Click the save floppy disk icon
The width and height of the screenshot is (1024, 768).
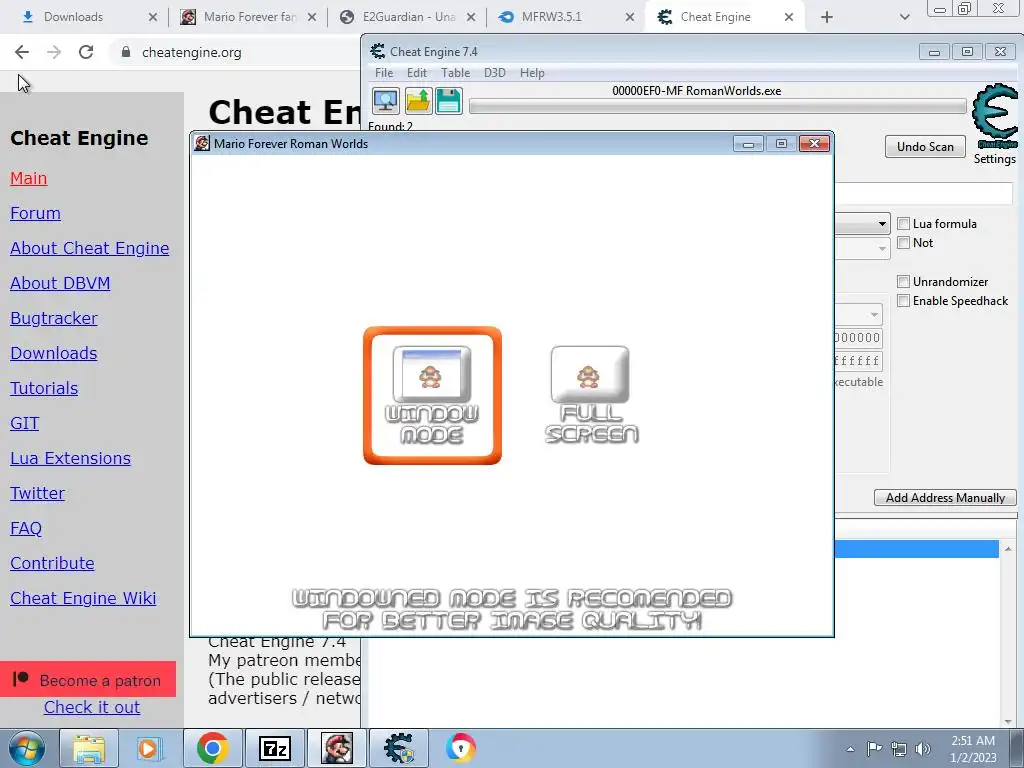pos(449,101)
